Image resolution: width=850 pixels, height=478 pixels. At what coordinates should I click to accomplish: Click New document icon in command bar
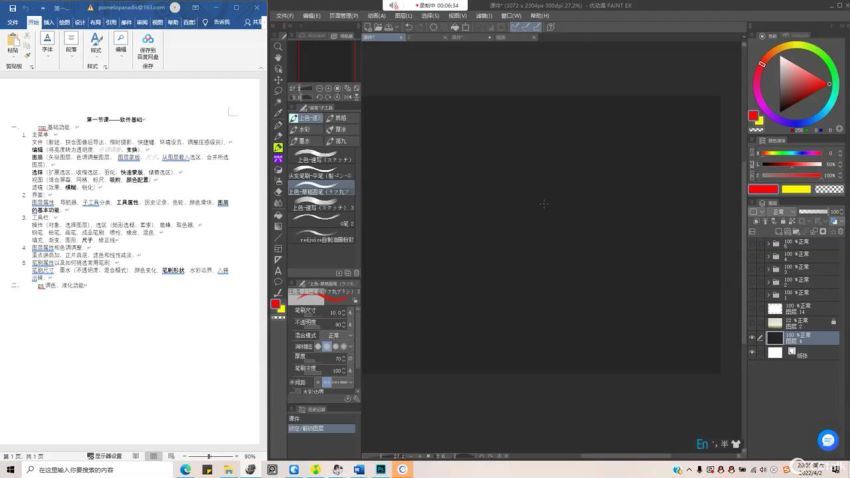click(368, 27)
